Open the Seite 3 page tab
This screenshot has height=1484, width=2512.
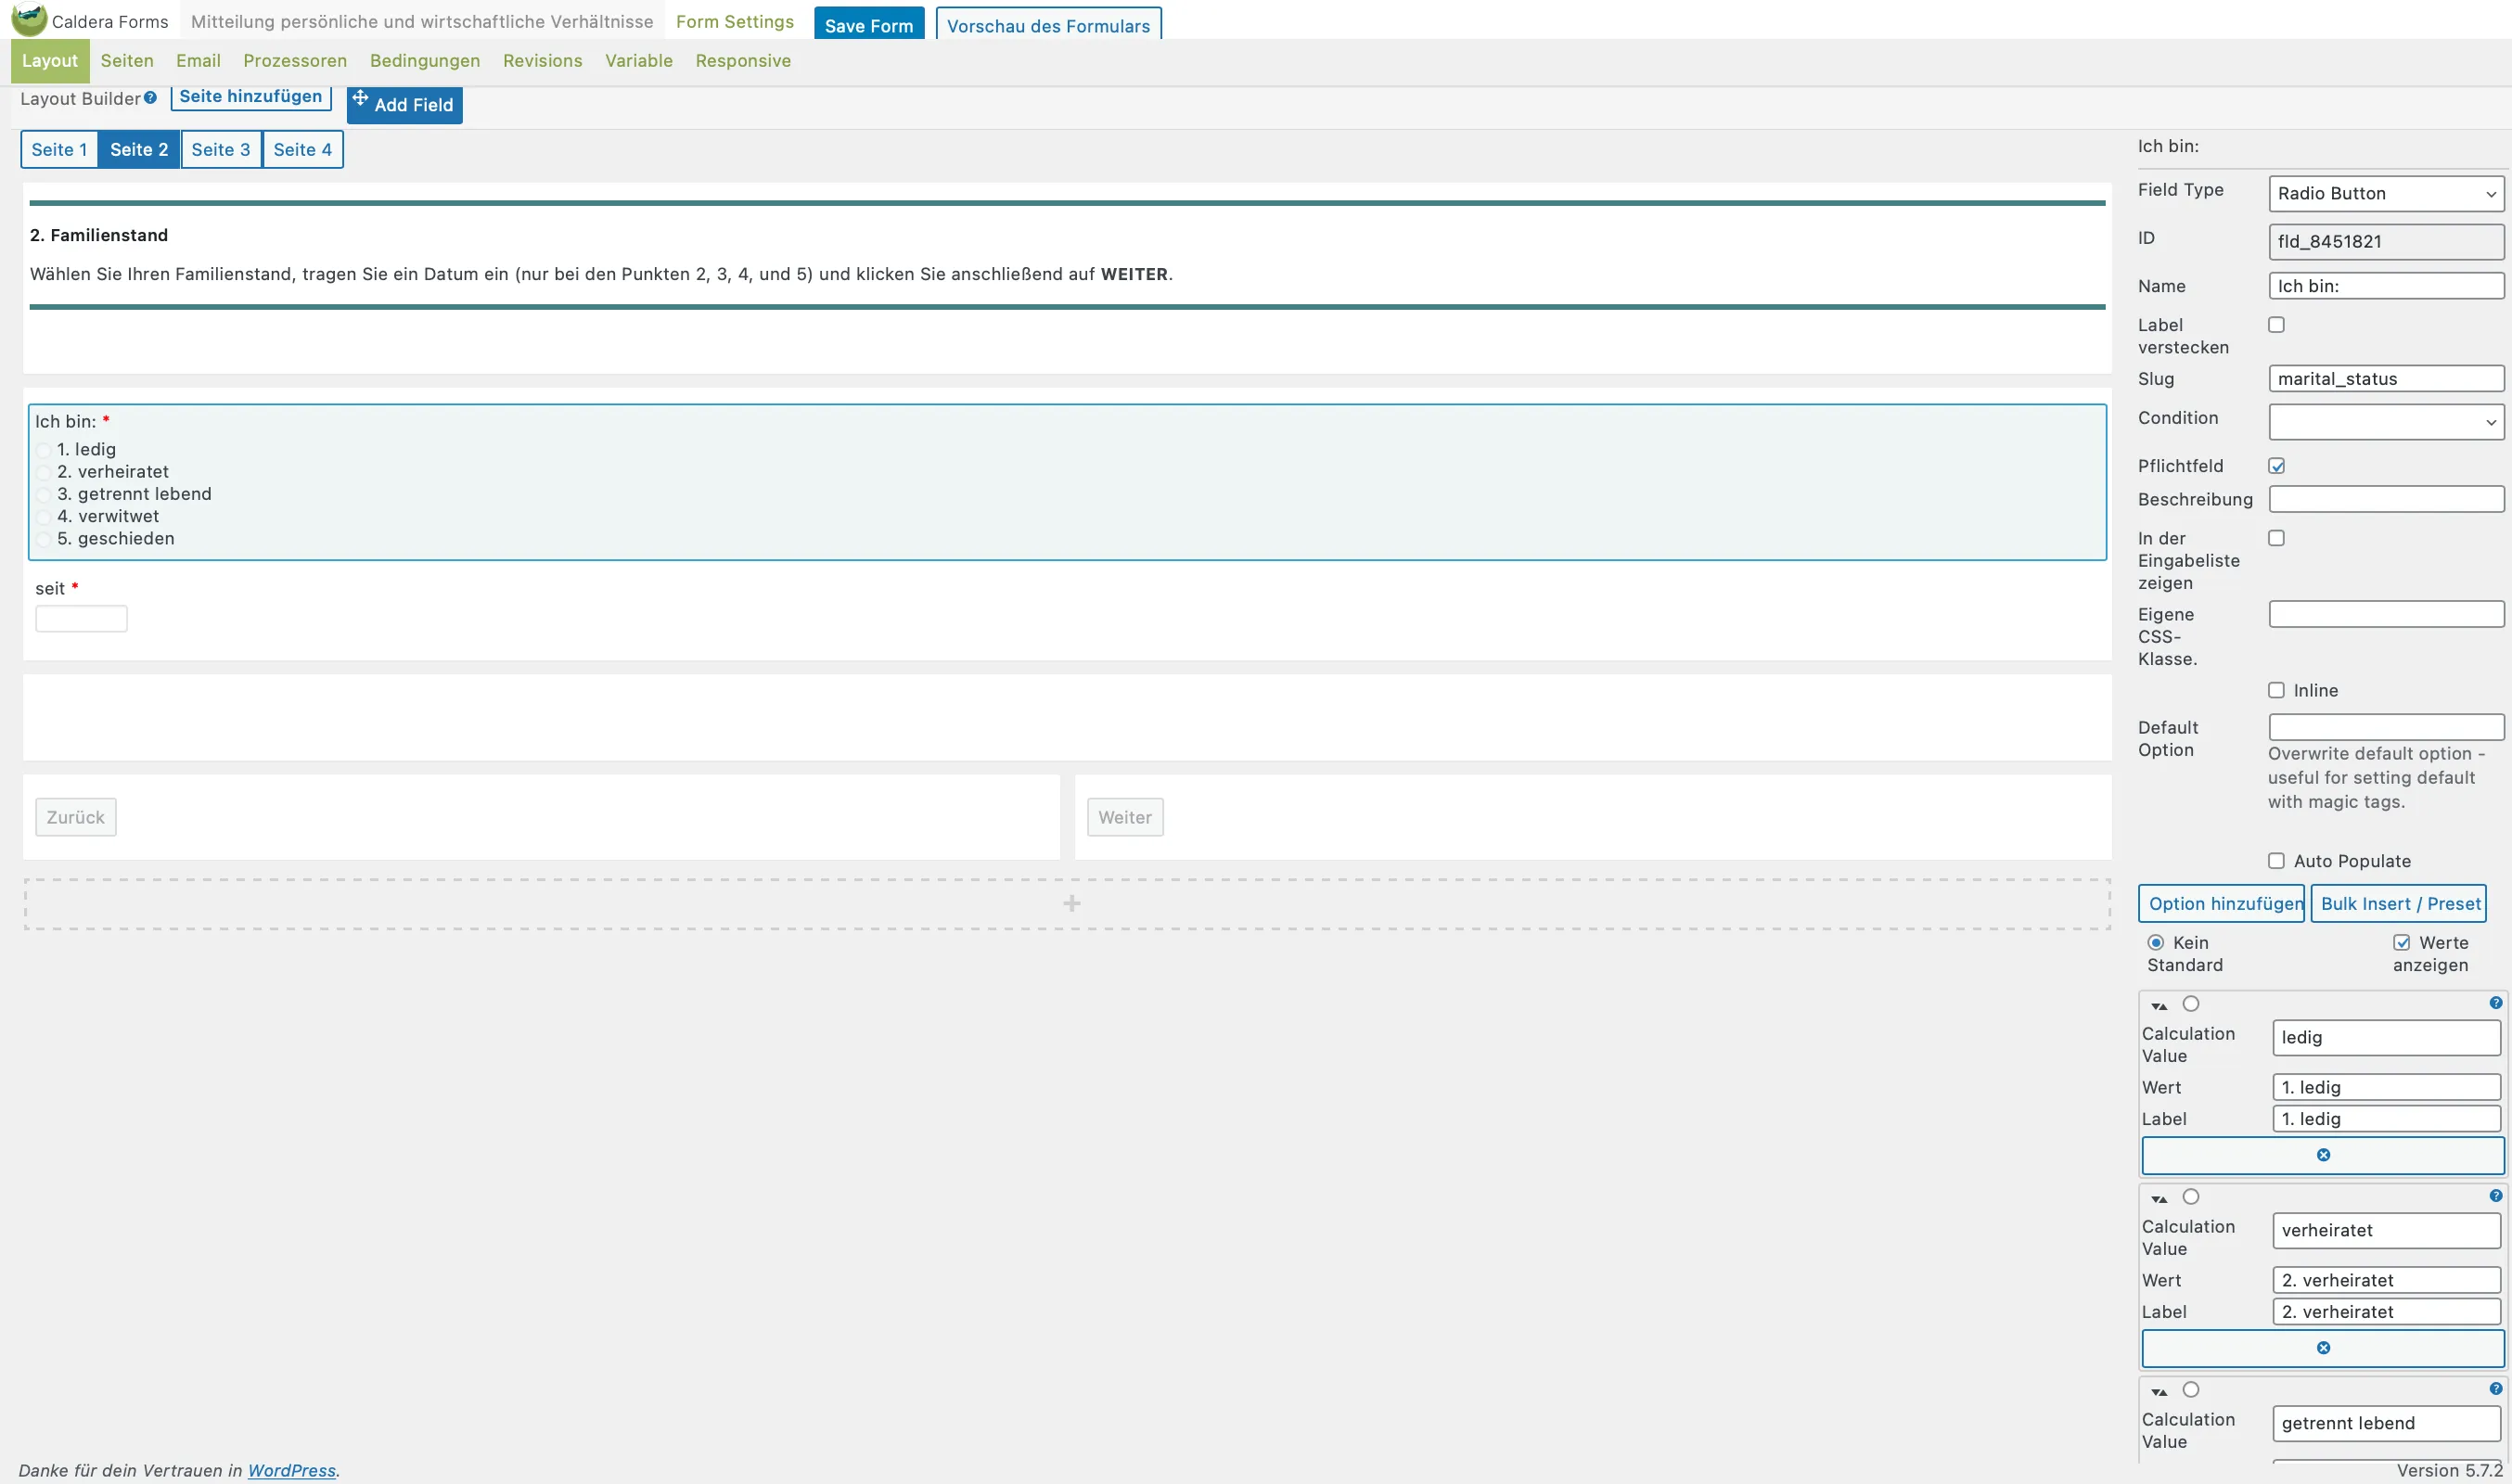click(x=221, y=150)
